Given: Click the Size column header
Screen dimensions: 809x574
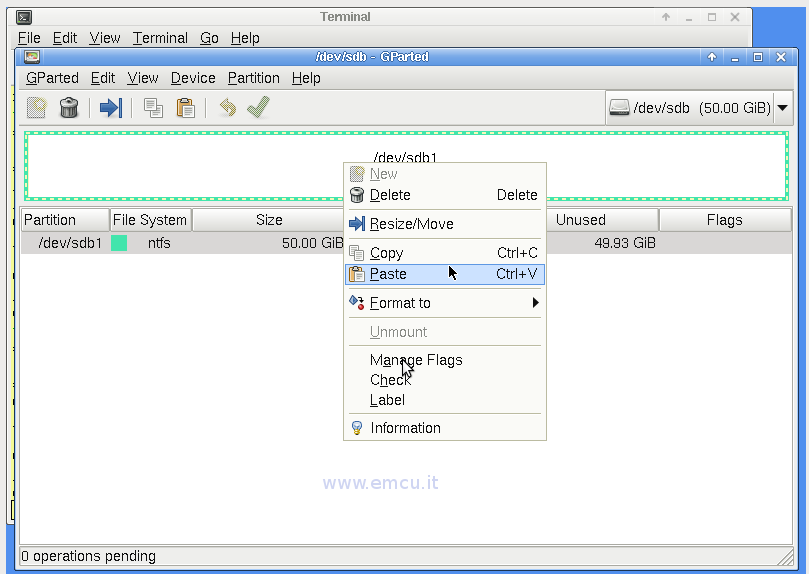Looking at the screenshot, I should pyautogui.click(x=268, y=220).
